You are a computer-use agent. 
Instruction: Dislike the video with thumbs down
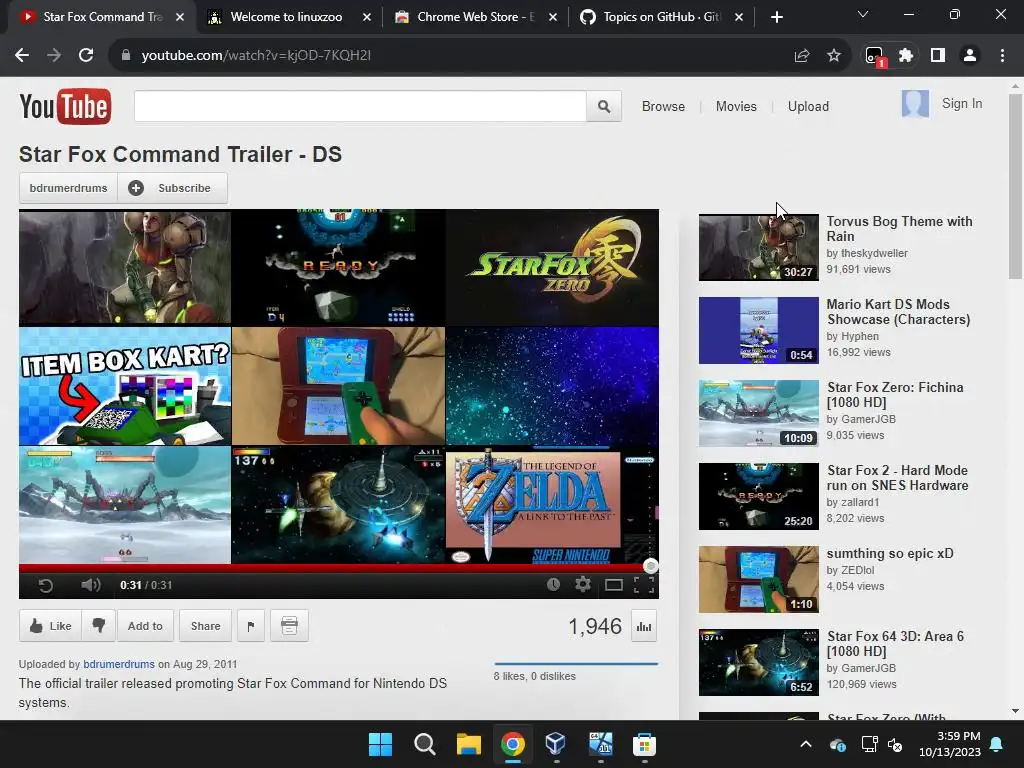pos(99,626)
